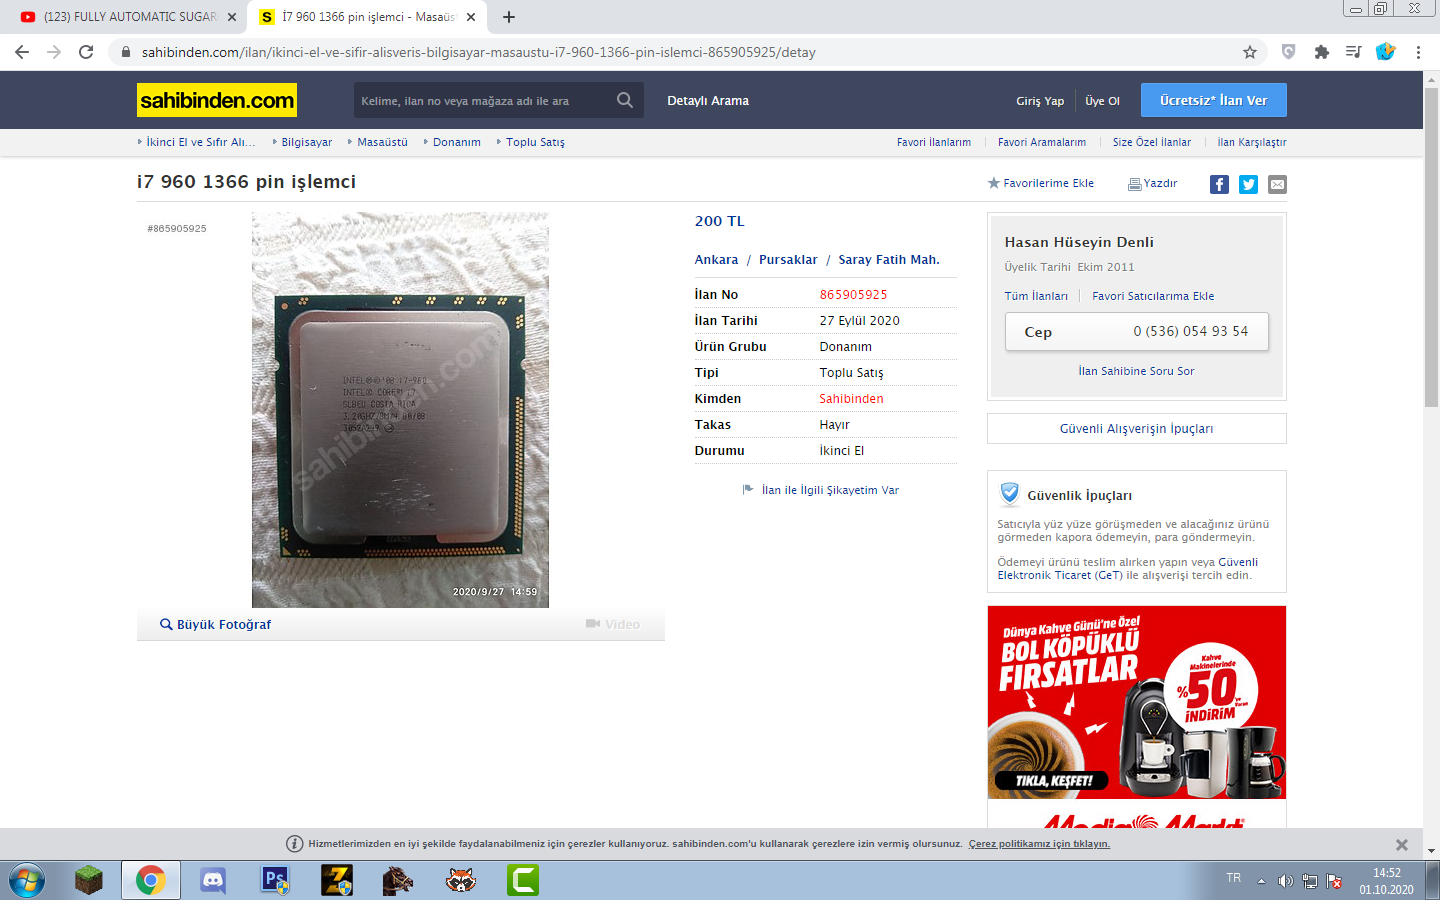Screen dimensions: 1440x900
Task: Bookmark this page with star icon
Action: (1250, 52)
